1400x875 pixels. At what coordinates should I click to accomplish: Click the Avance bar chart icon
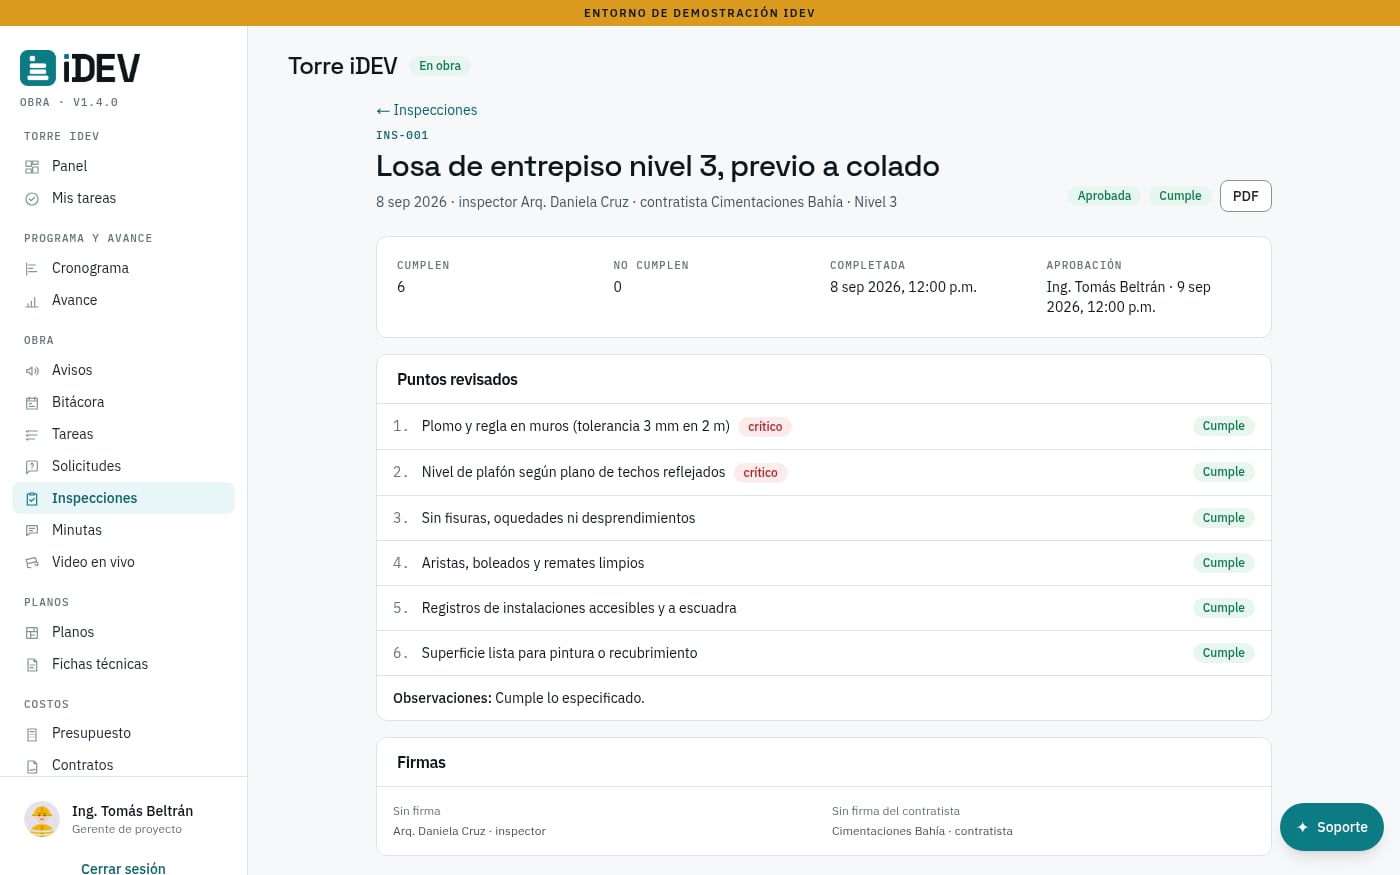coord(32,301)
